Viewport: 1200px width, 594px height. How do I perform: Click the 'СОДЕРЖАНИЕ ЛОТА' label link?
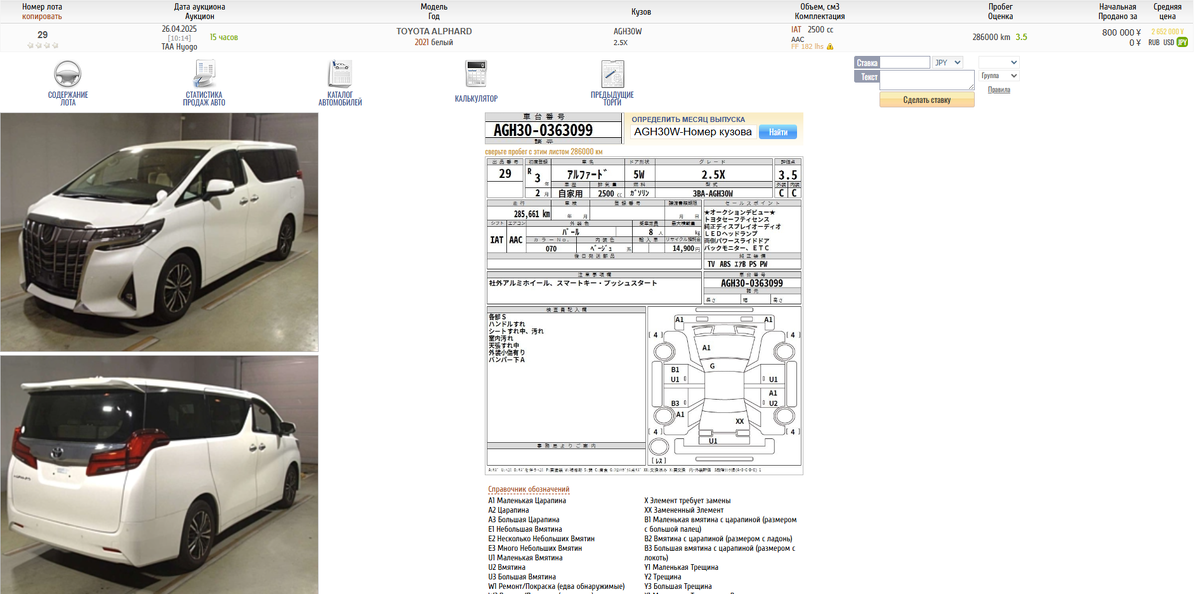(x=67, y=99)
